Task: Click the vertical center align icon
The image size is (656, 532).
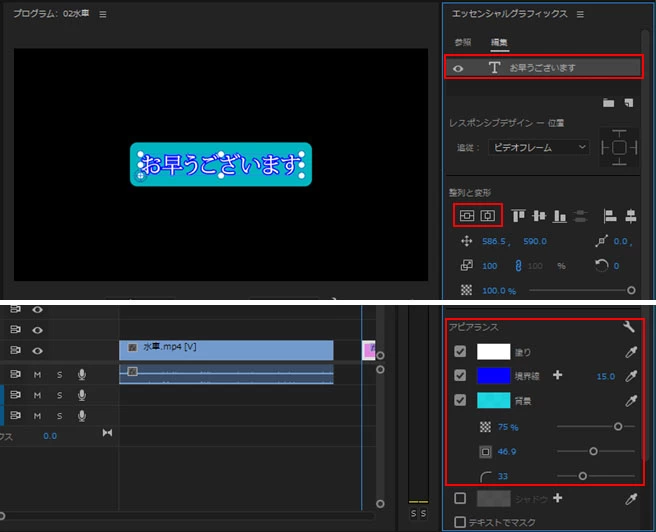Action: 467,215
